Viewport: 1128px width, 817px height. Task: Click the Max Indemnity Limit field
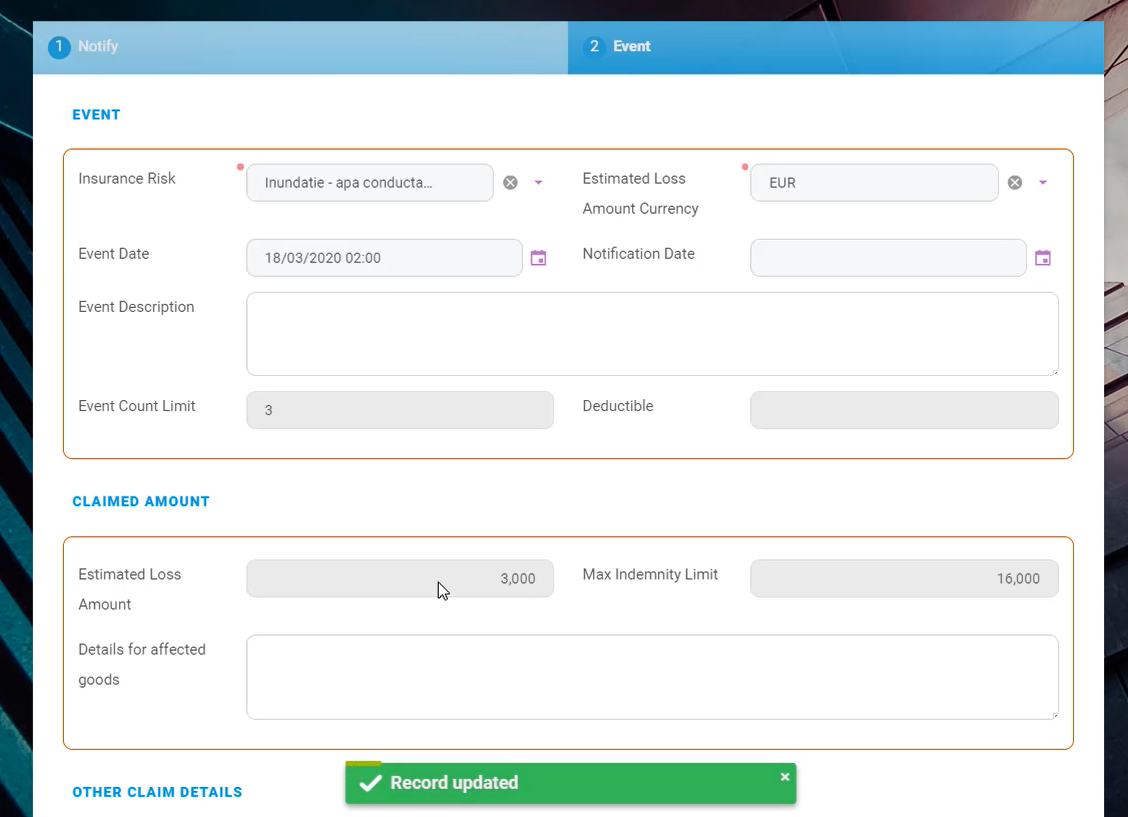coord(903,578)
